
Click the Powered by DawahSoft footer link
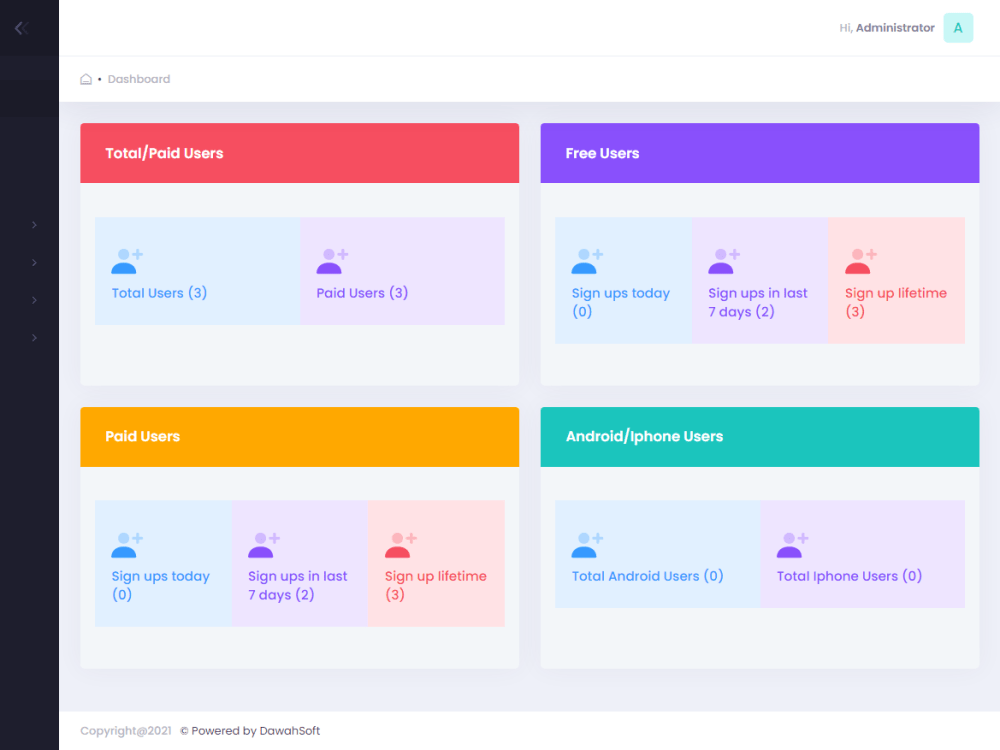250,731
